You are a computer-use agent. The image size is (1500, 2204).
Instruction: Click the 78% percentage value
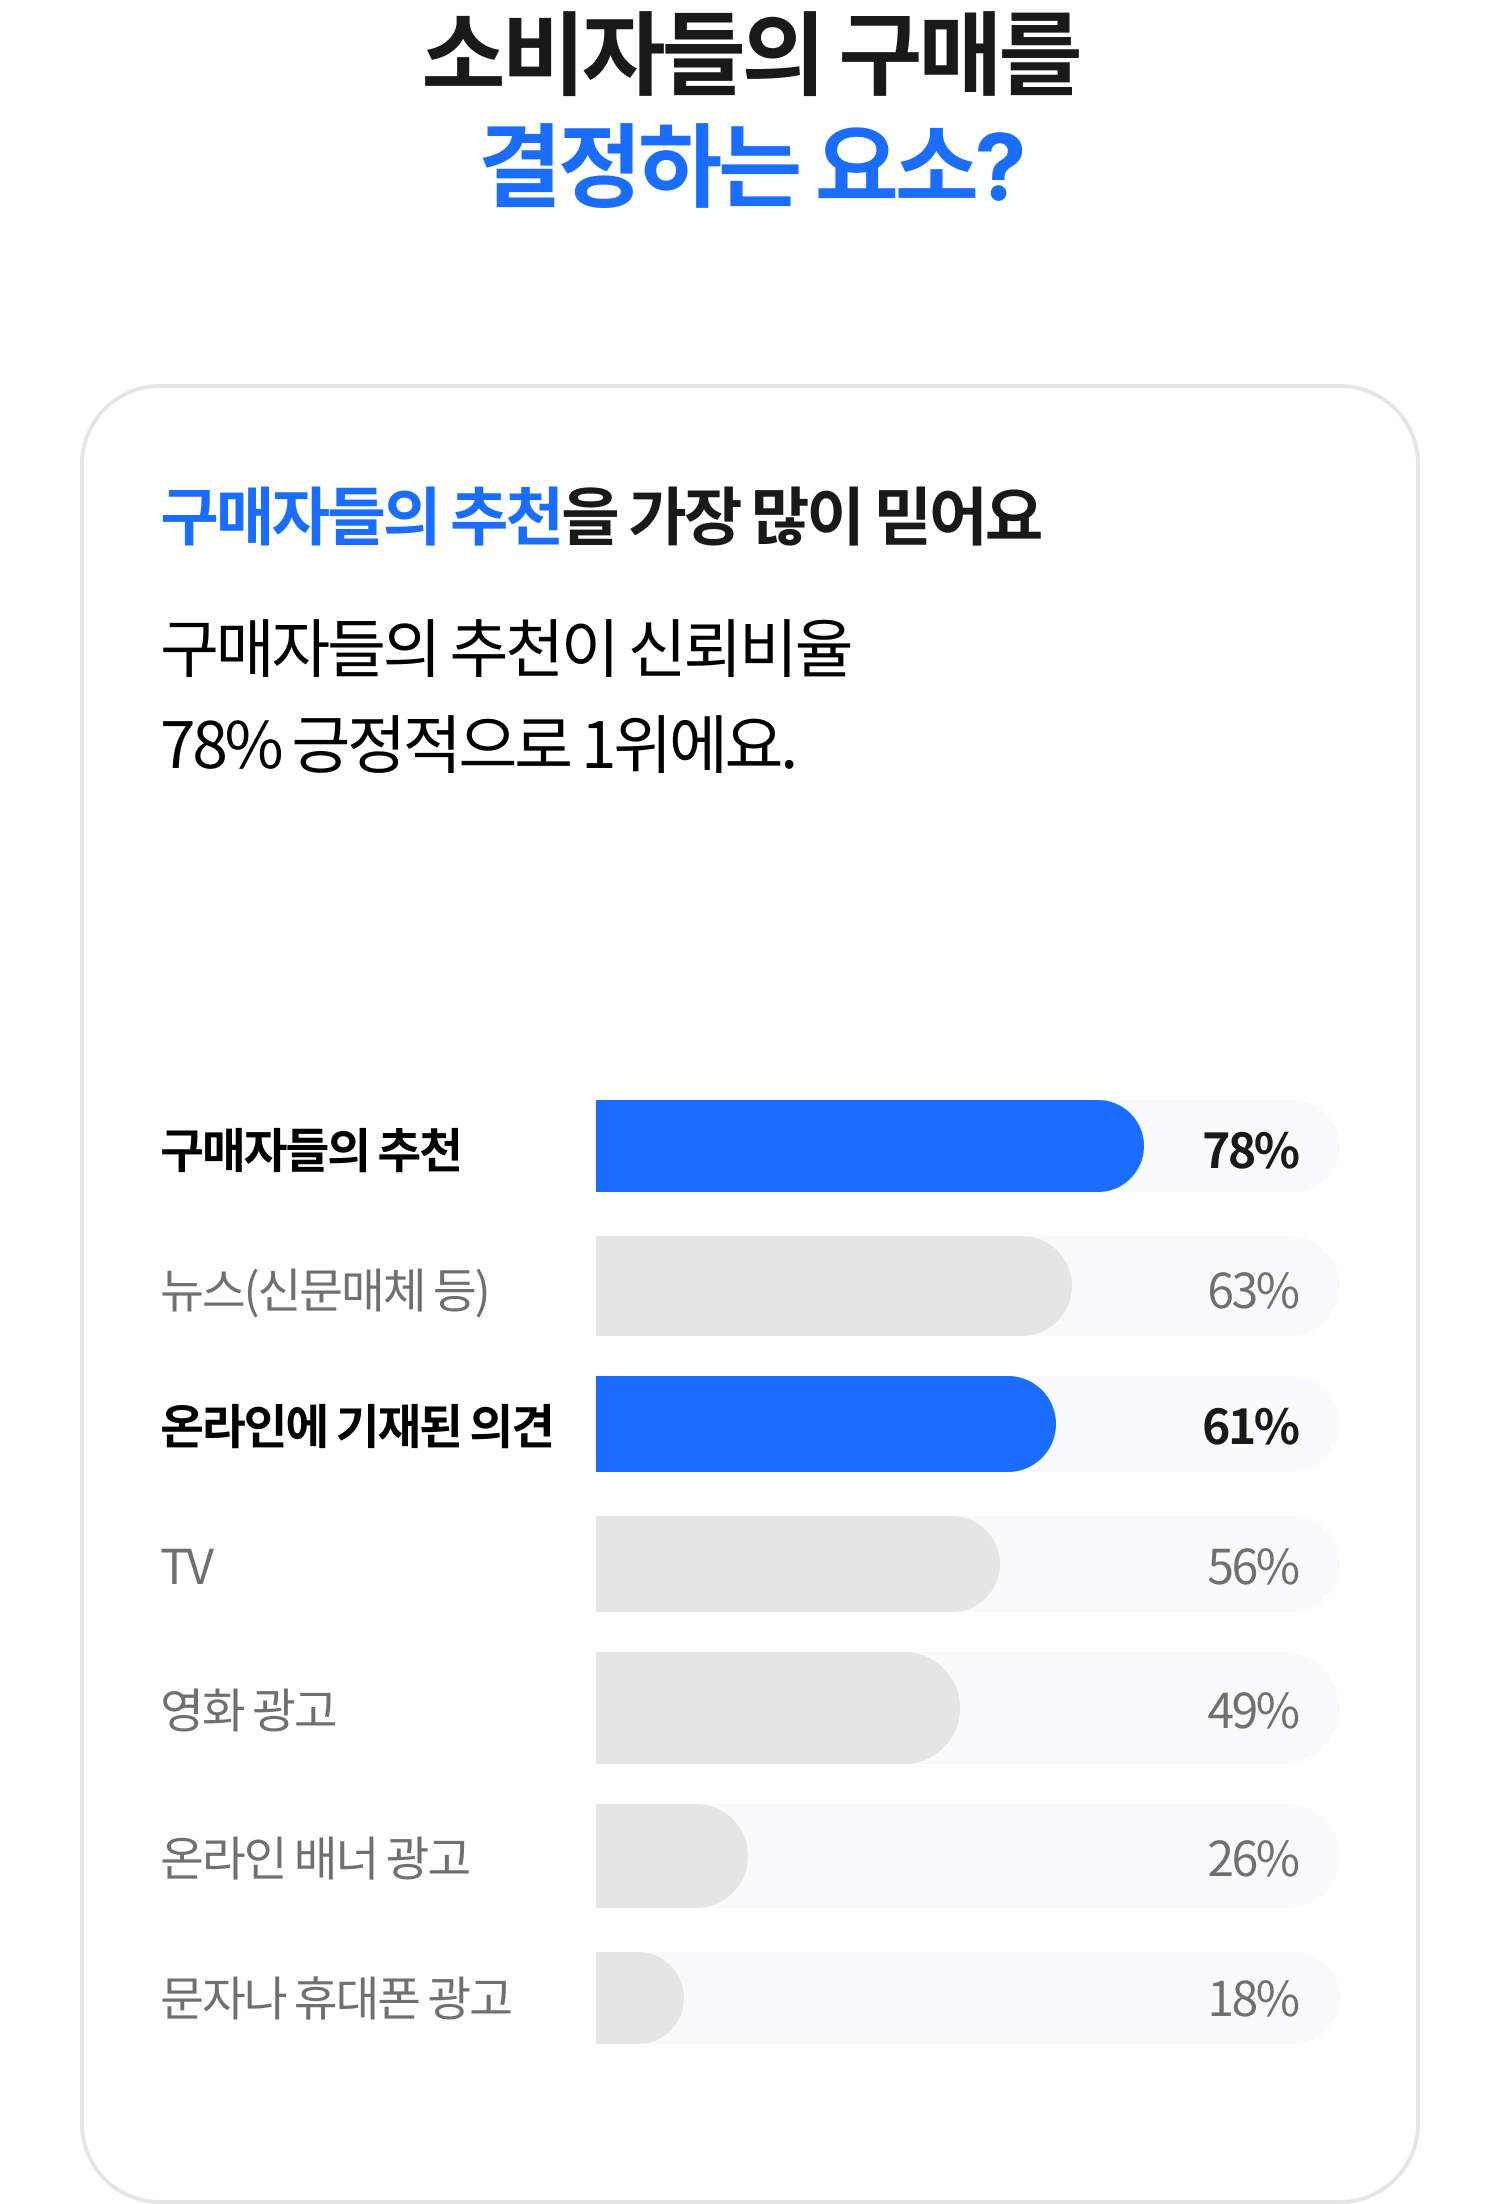click(x=1251, y=1151)
